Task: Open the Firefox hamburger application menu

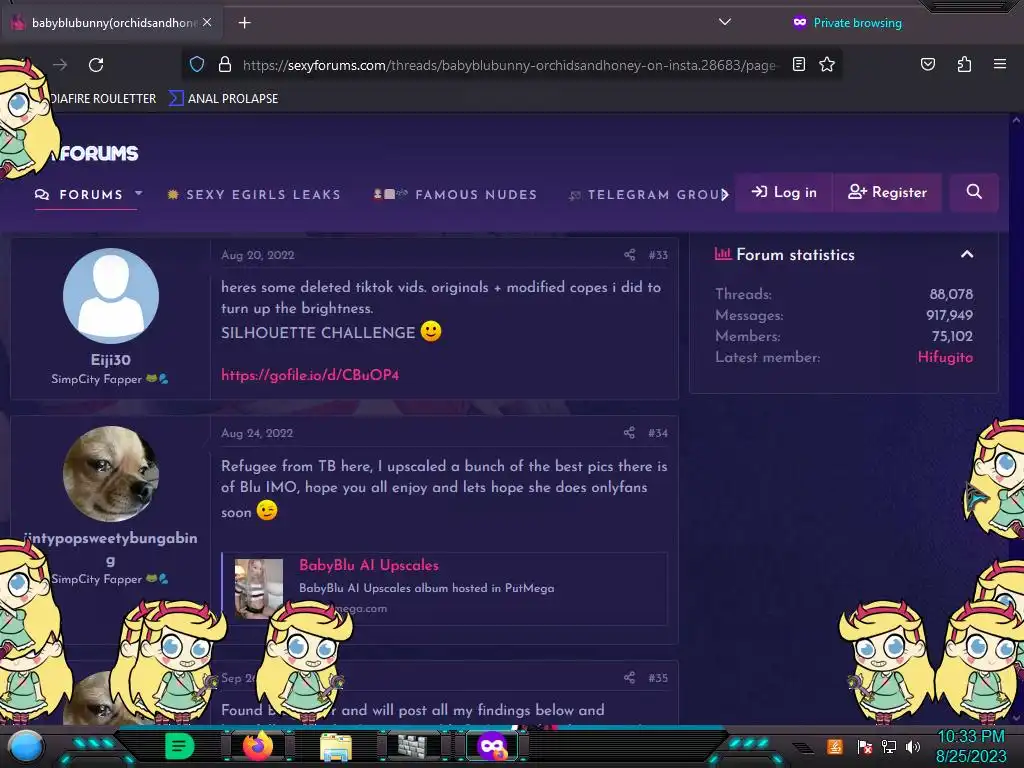Action: pos(999,64)
